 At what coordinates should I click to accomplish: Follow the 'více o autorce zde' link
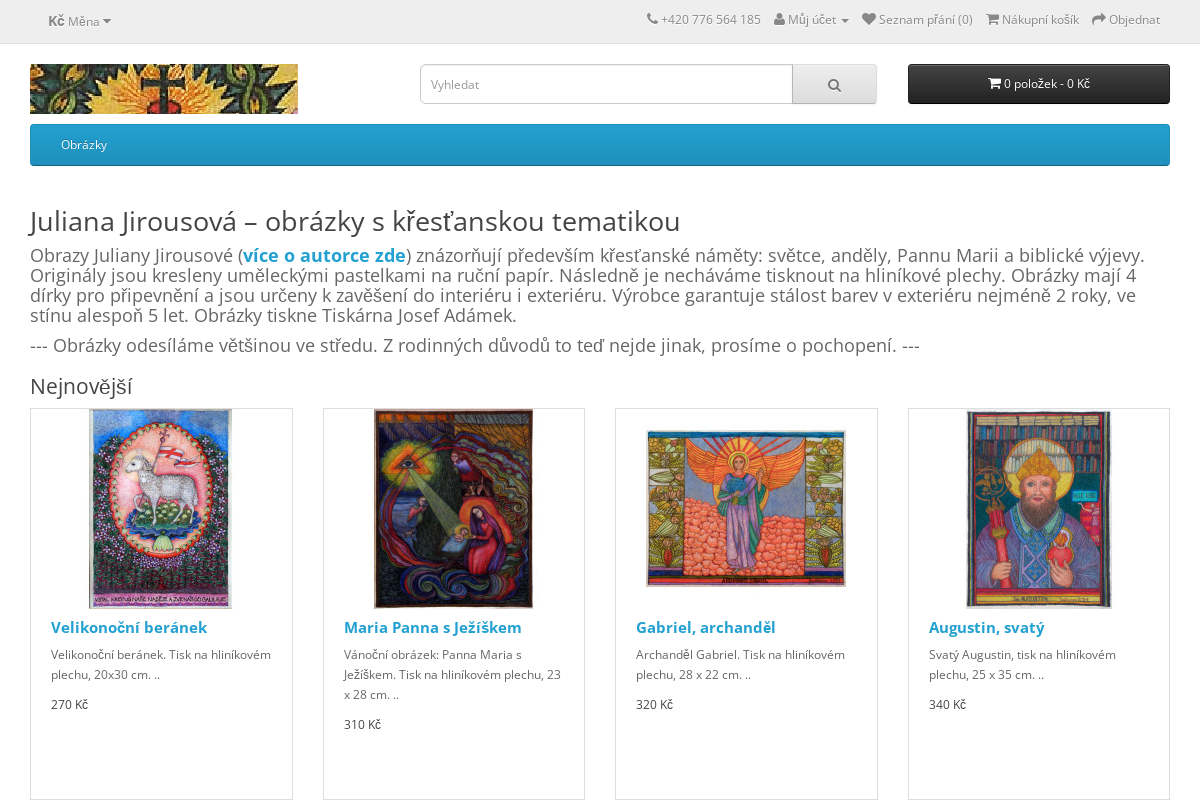pos(324,255)
